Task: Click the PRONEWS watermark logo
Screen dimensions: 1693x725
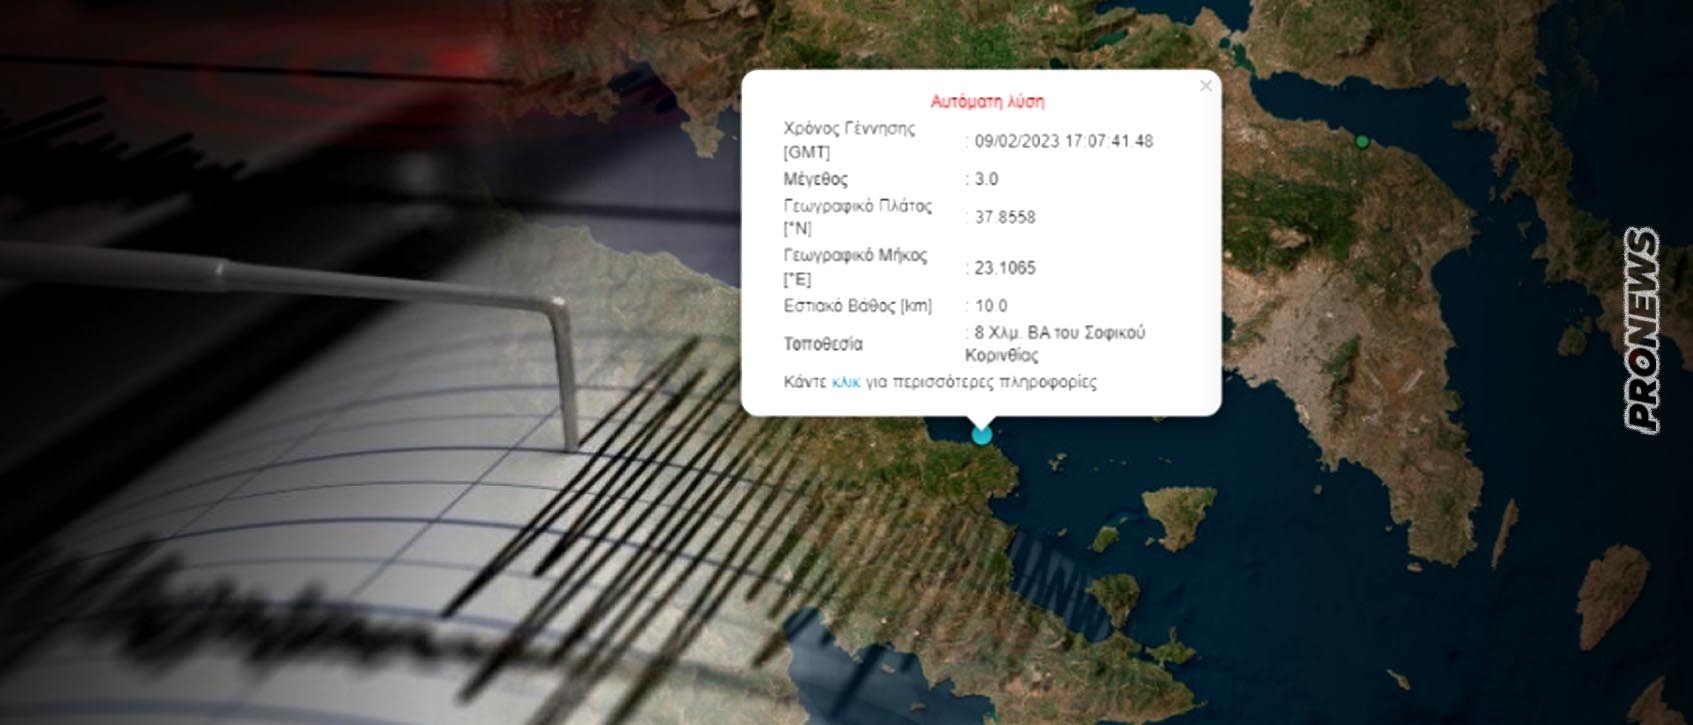Action: click(1641, 331)
